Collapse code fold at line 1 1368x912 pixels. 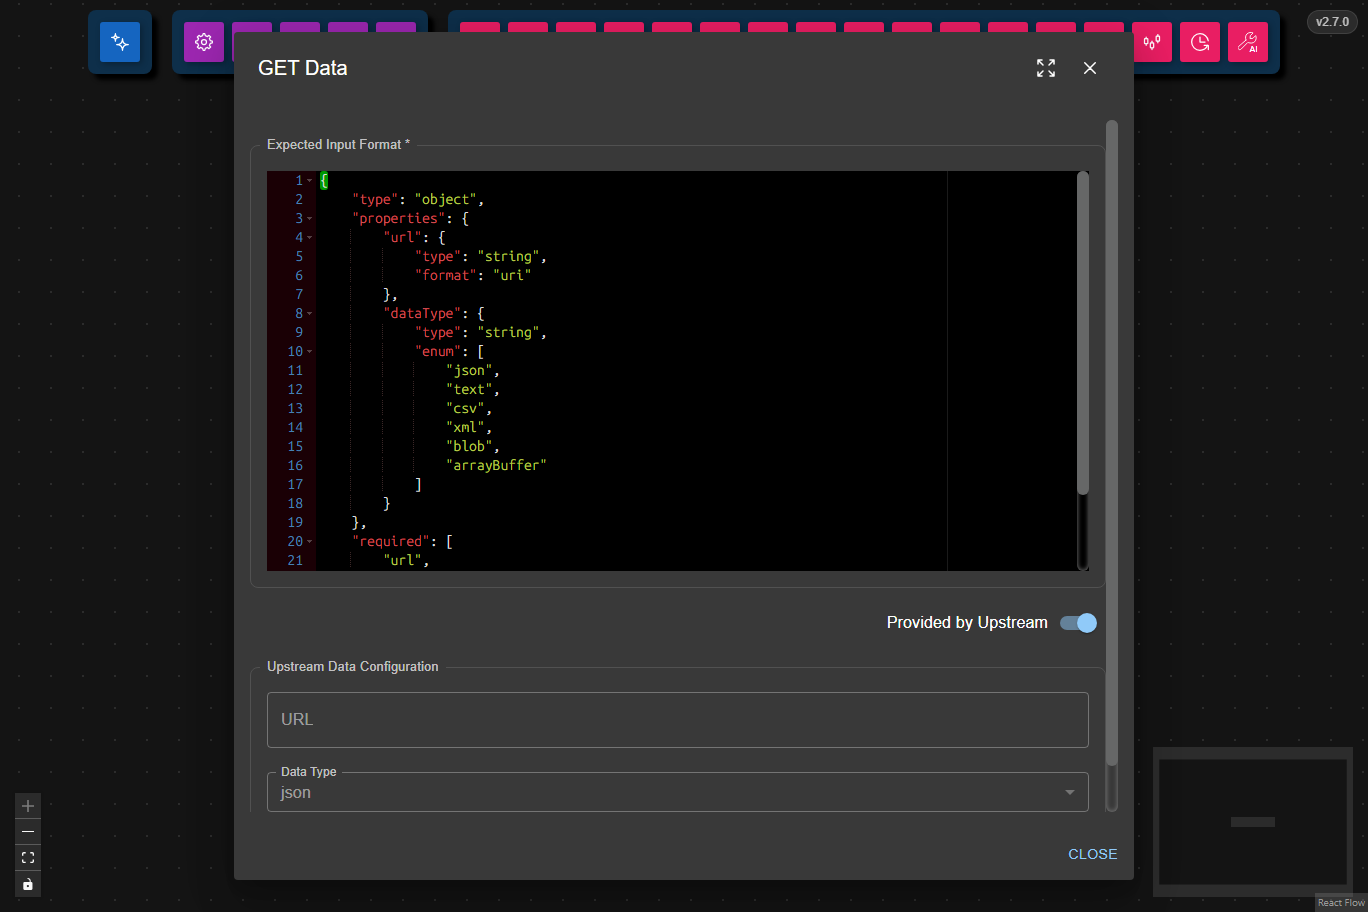[310, 181]
